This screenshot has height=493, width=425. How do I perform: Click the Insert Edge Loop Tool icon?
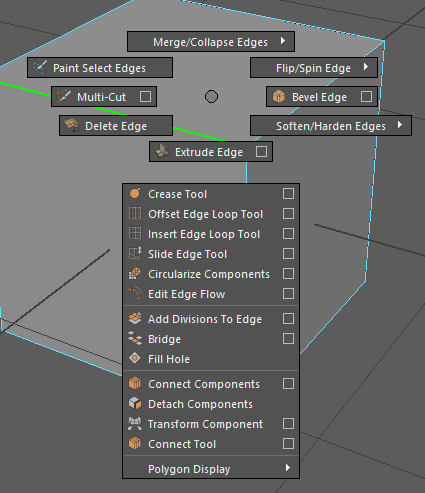(x=135, y=233)
